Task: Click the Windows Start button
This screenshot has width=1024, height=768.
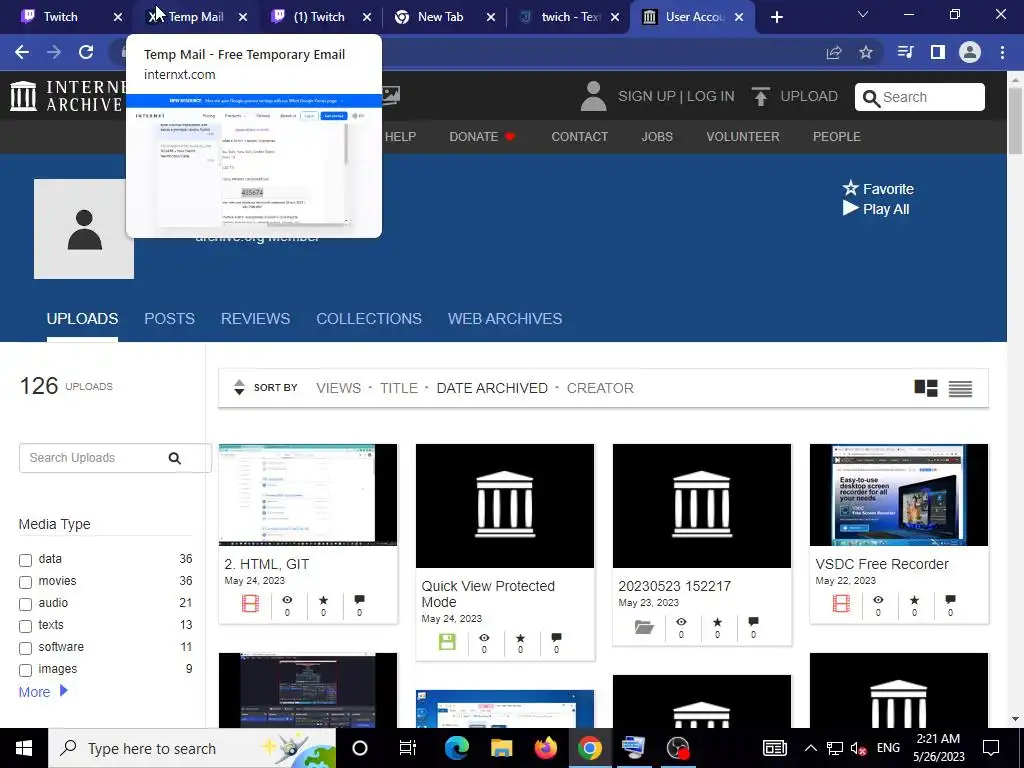Action: pyautogui.click(x=24, y=748)
